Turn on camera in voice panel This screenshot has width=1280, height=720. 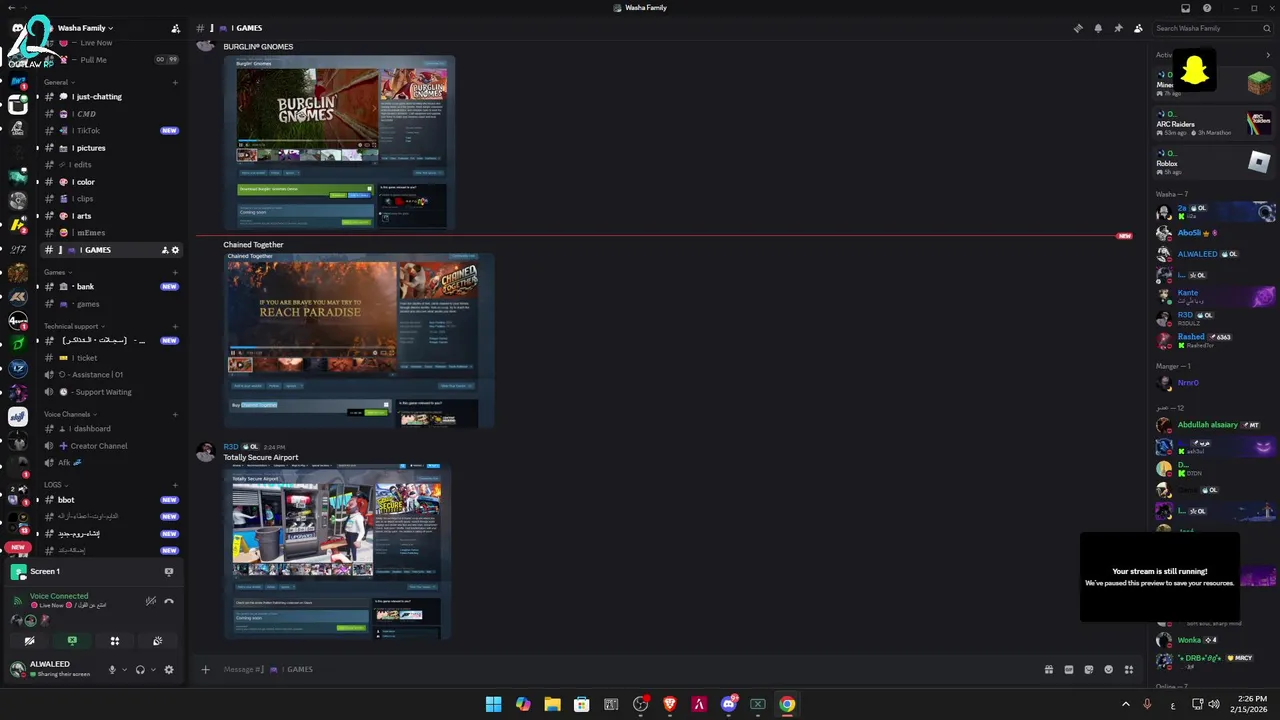click(x=30, y=641)
